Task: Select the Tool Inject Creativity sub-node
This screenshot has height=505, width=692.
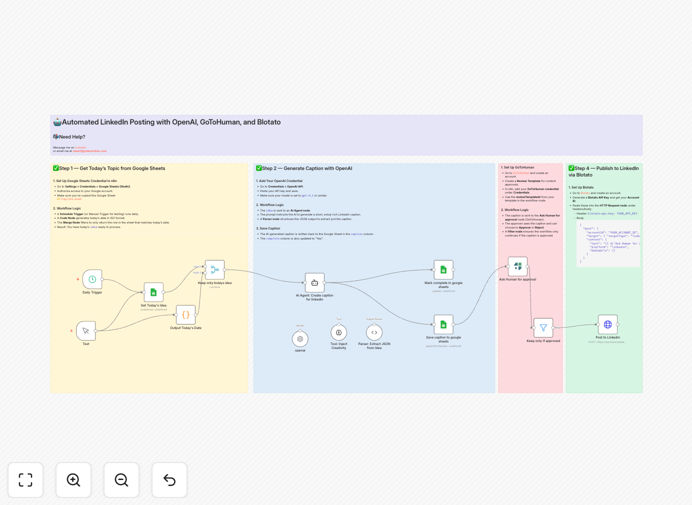Action: tap(339, 333)
